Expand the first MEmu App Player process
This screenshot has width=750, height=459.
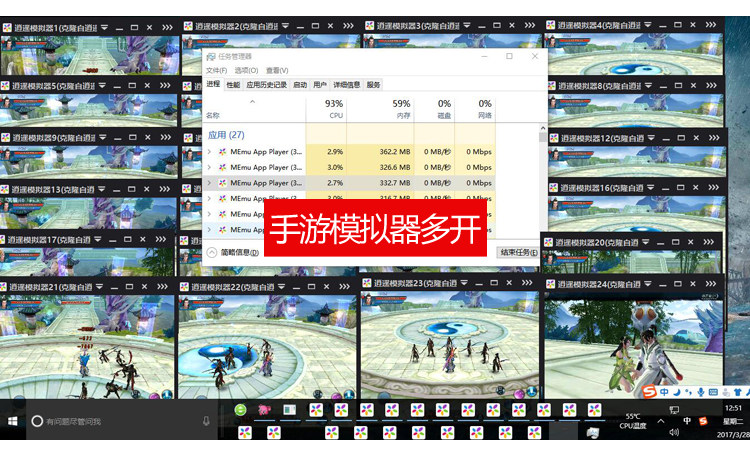209,152
